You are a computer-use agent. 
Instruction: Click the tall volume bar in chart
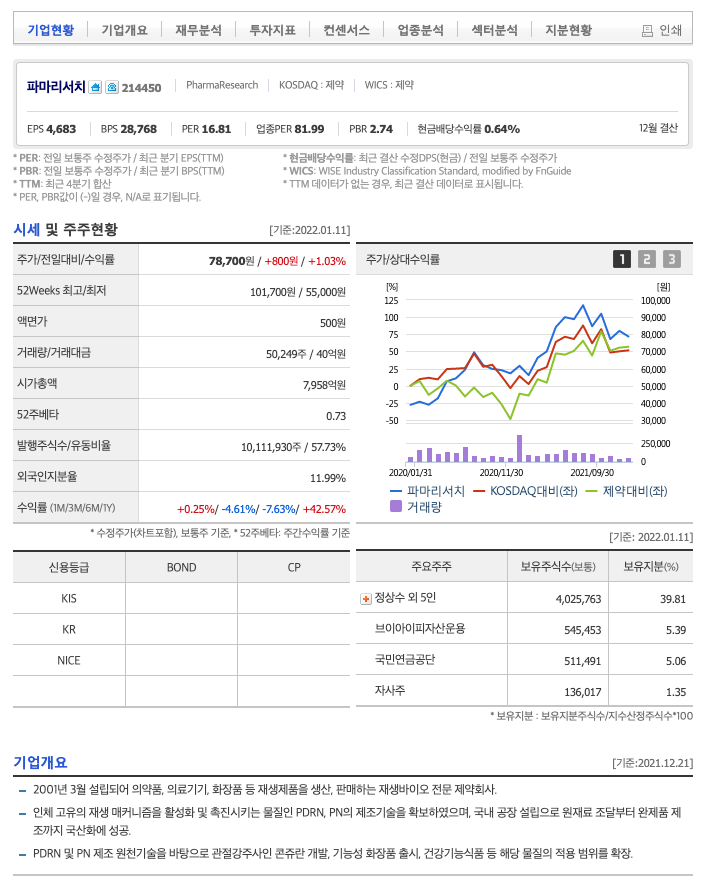click(x=519, y=448)
